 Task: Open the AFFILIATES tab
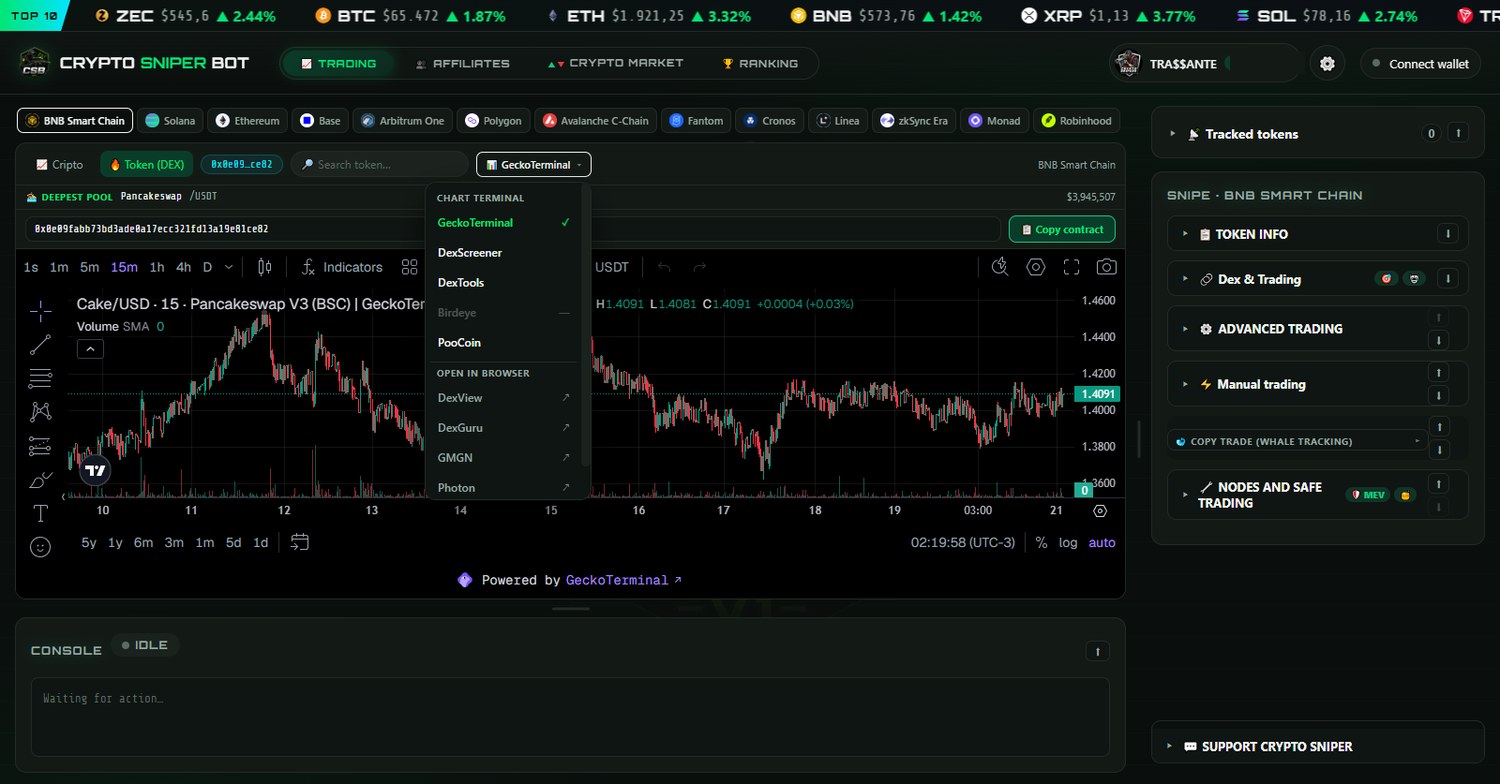coord(462,63)
